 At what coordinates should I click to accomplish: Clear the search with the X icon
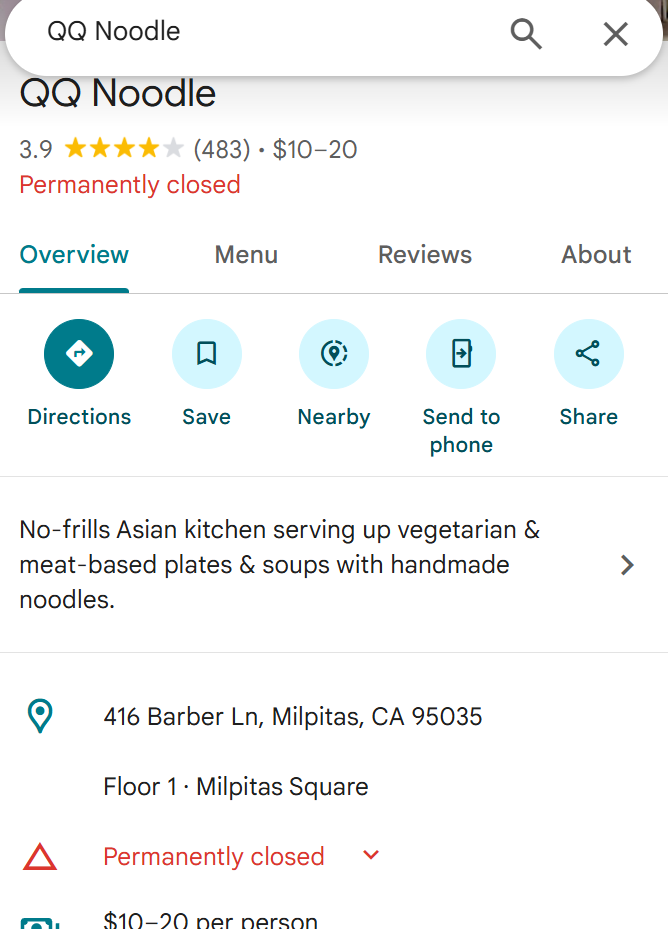[x=615, y=33]
